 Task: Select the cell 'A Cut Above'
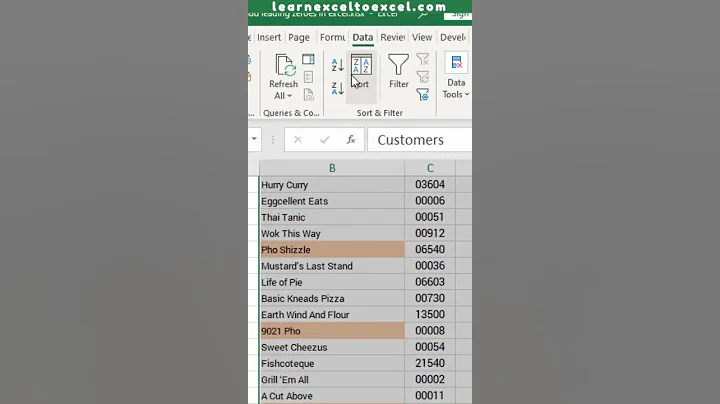click(x=332, y=396)
